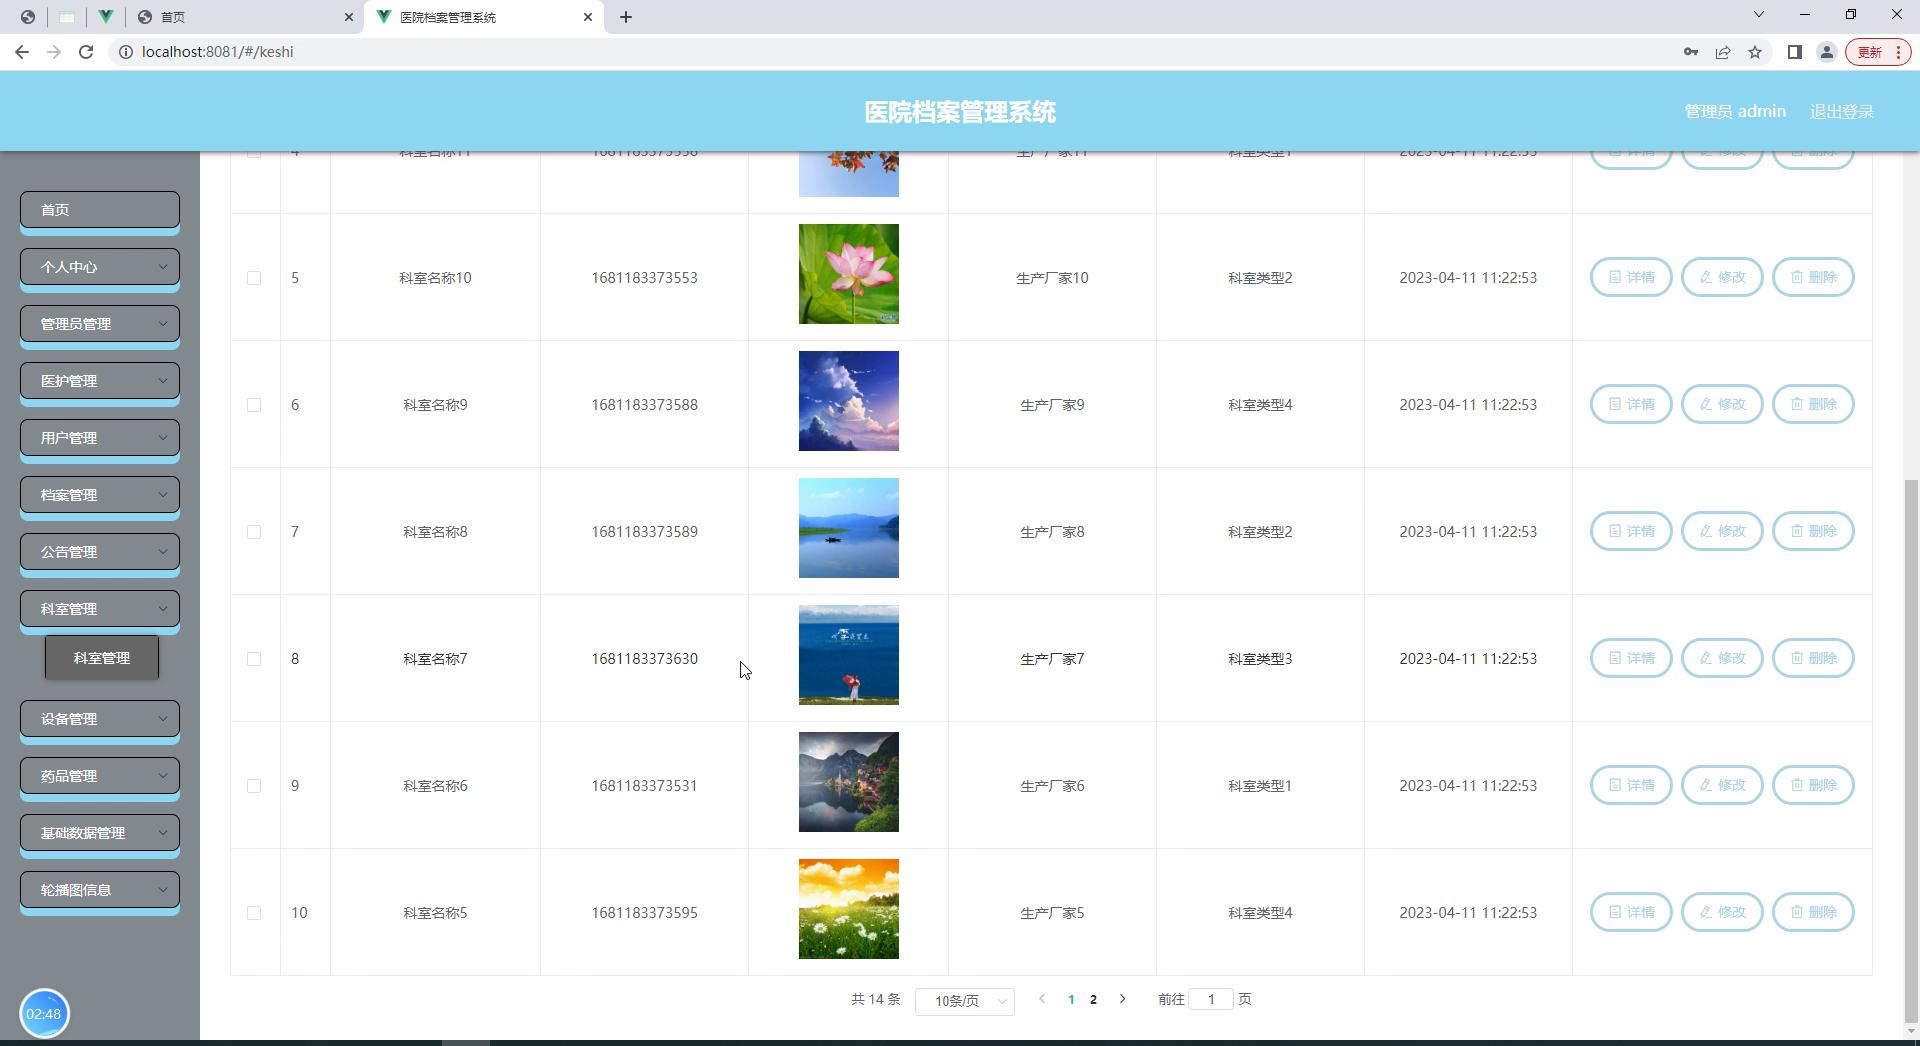Click 退出登录 to log out

tap(1841, 112)
